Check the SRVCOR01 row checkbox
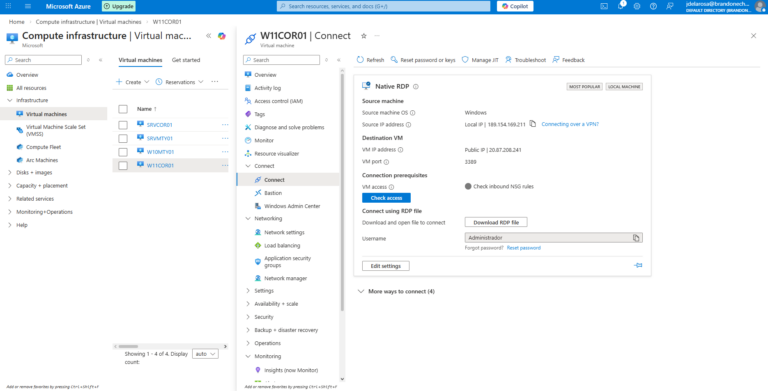This screenshot has height=391, width=768. tap(123, 125)
